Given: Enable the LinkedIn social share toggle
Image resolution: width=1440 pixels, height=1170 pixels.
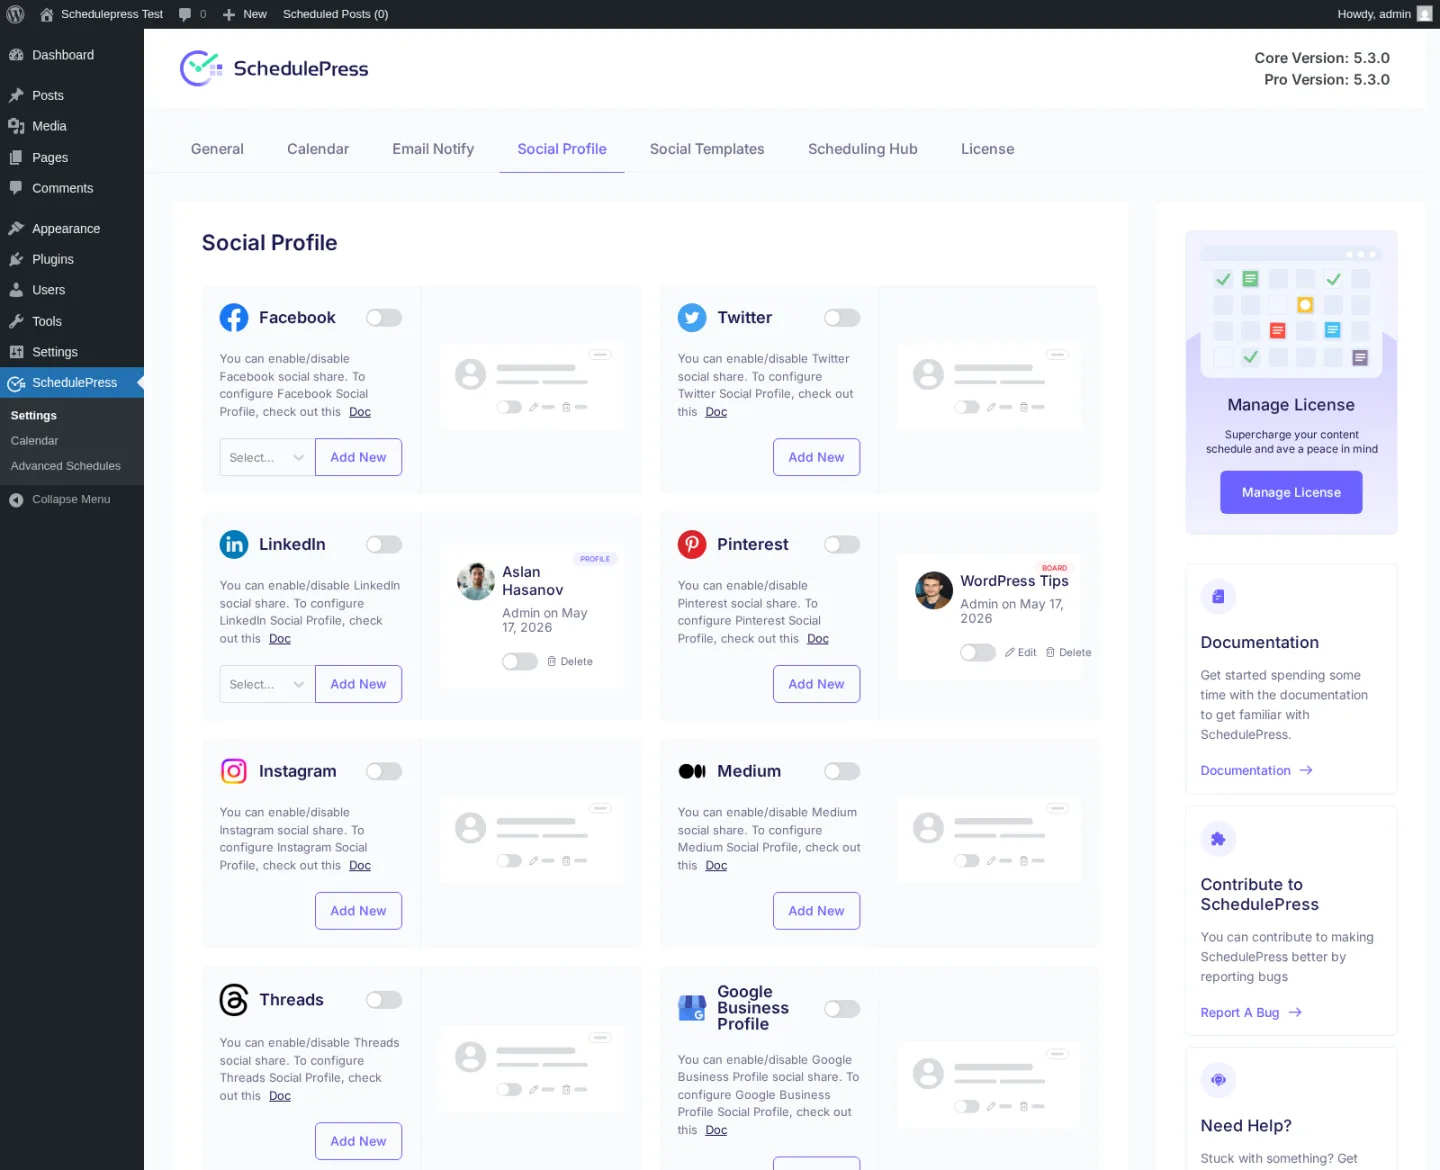Looking at the screenshot, I should (384, 545).
